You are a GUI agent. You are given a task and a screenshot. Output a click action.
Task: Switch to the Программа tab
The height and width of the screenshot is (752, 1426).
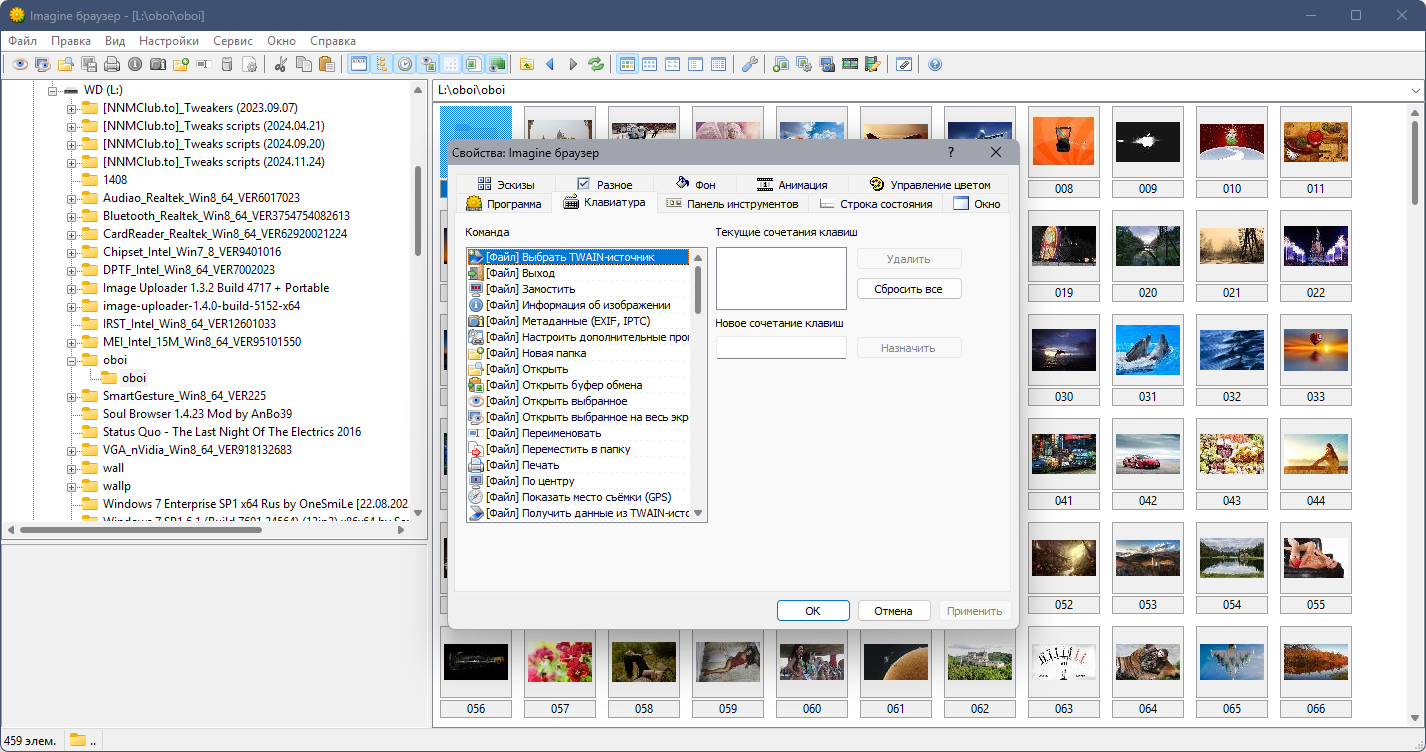(x=504, y=204)
